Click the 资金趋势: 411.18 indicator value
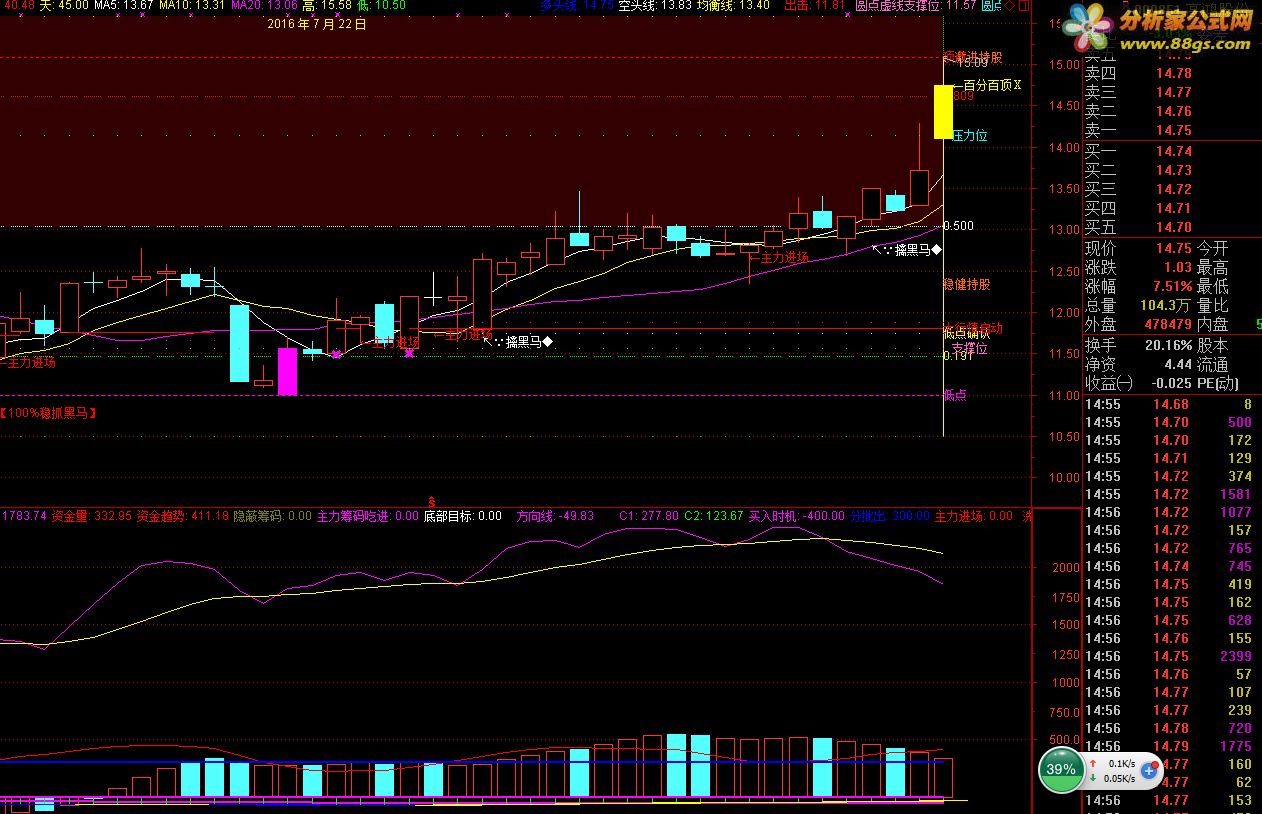This screenshot has height=814, width=1262. click(183, 517)
